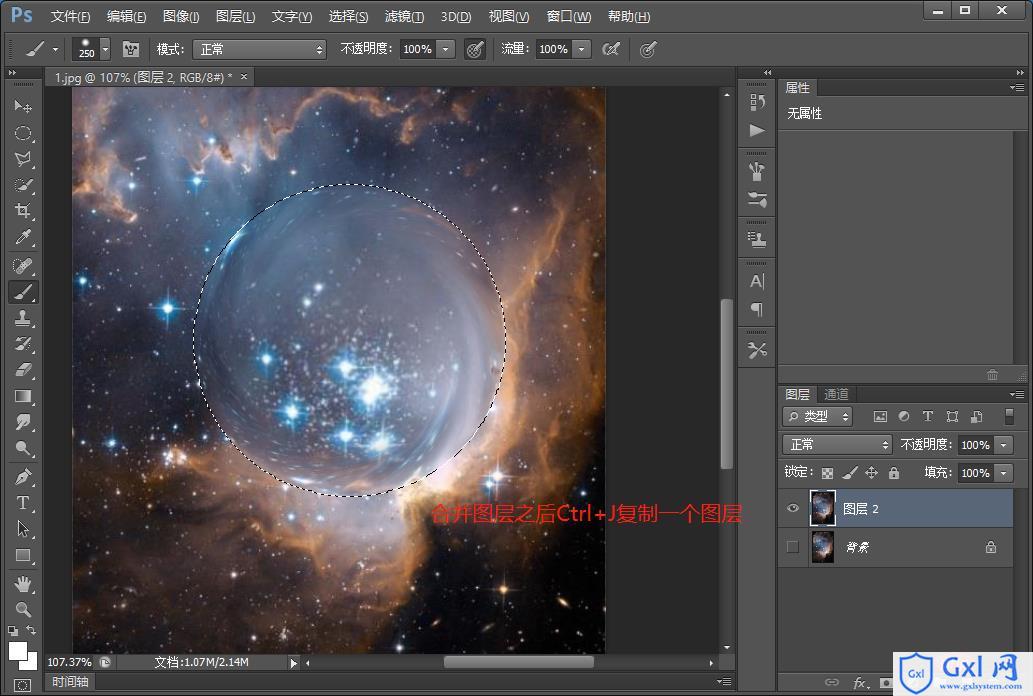Toggle lock position icon
The image size is (1033, 696).
pos(872,473)
